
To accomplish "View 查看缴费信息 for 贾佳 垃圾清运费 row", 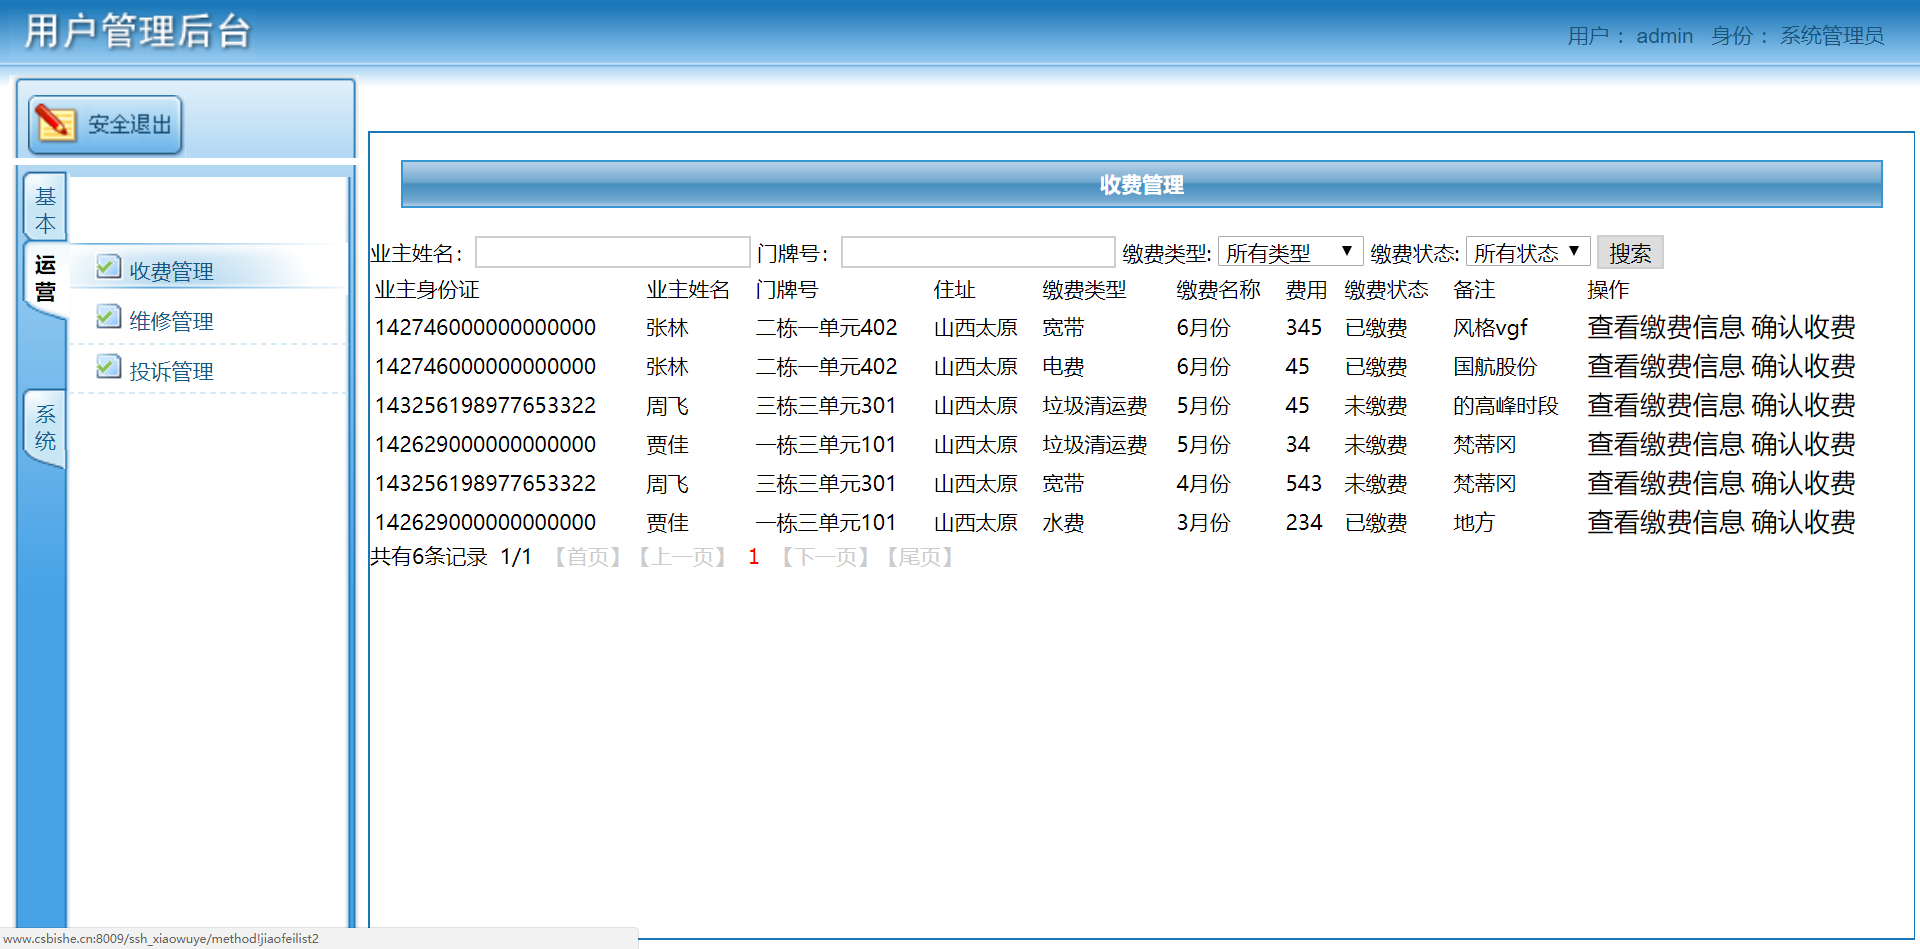I will click(1666, 444).
